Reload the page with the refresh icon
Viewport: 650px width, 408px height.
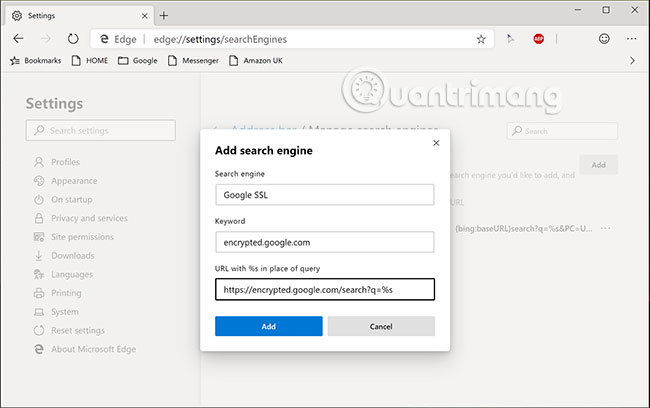(73, 39)
